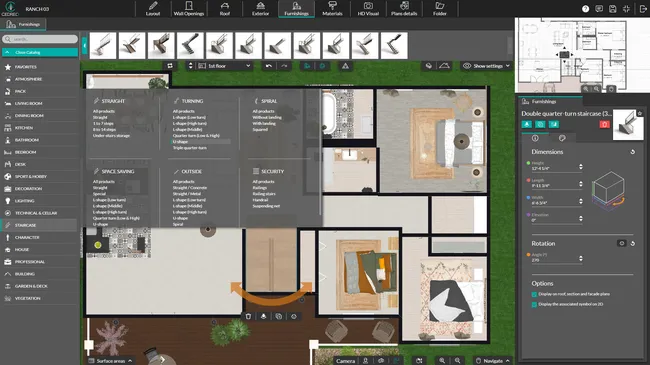Choose 'U-shape' under Turning

tap(180, 142)
